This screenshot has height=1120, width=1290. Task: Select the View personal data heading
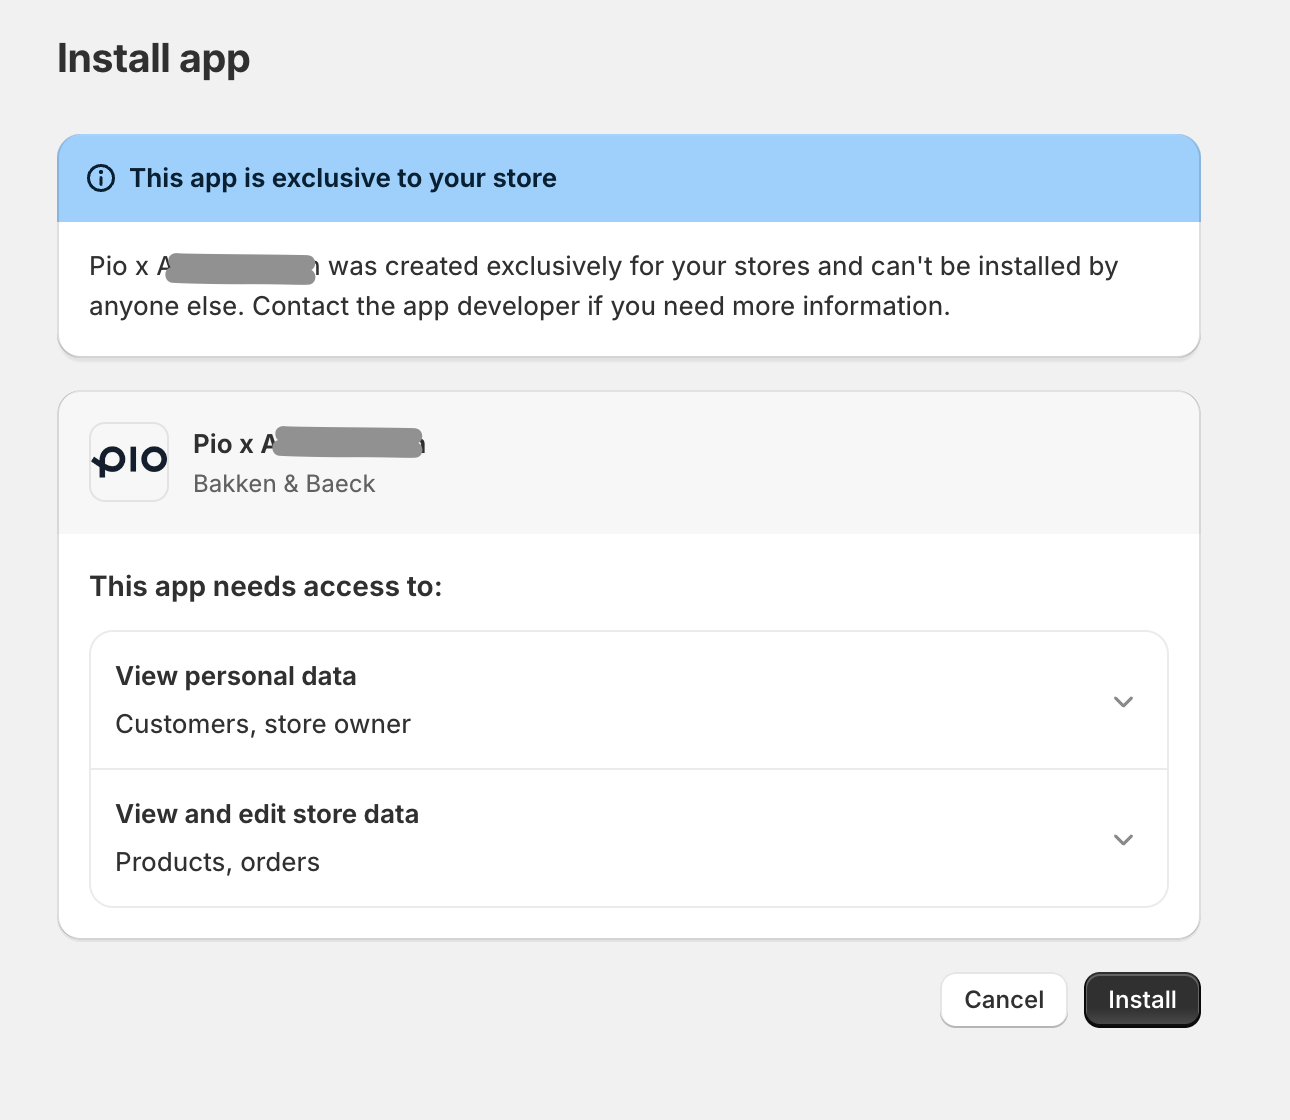(236, 676)
